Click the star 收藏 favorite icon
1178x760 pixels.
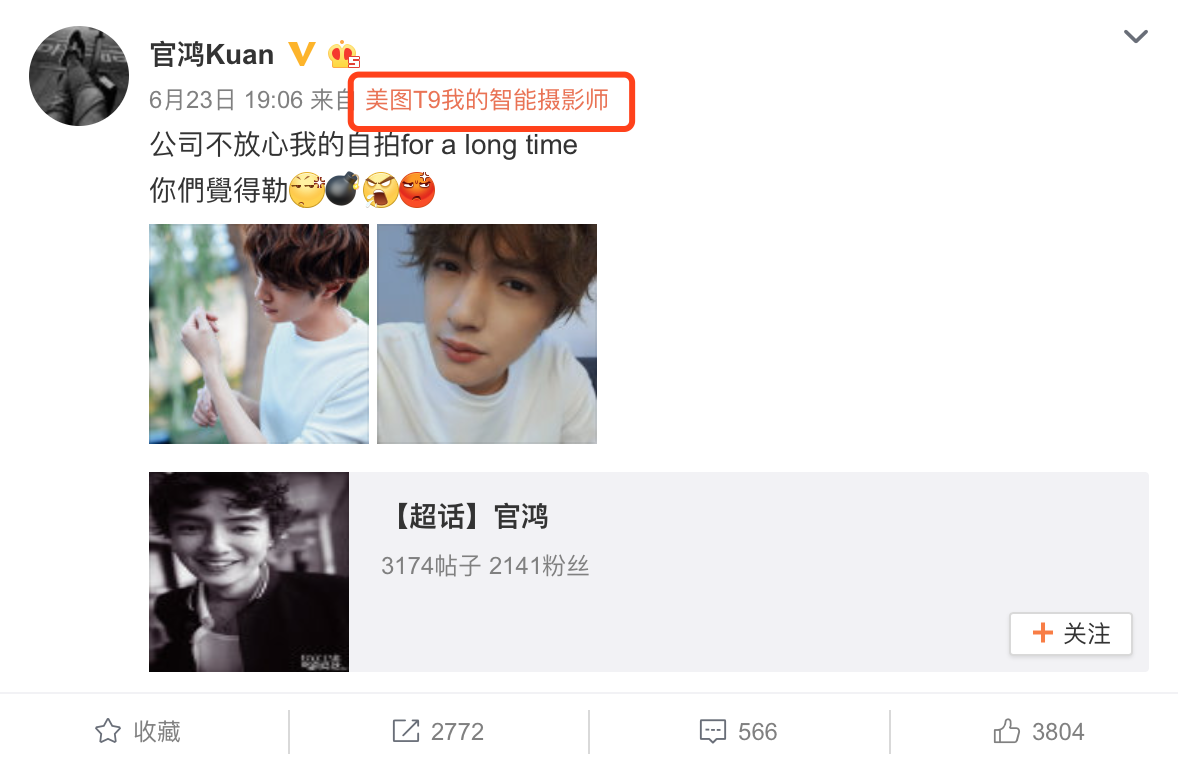[x=107, y=731]
